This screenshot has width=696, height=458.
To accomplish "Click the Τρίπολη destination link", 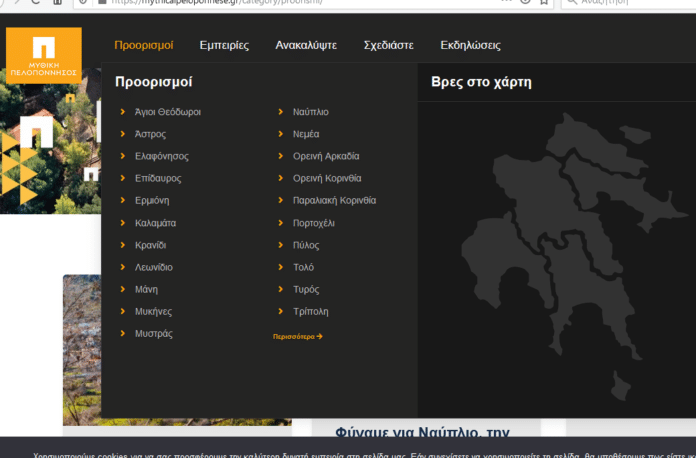I will [x=310, y=312].
